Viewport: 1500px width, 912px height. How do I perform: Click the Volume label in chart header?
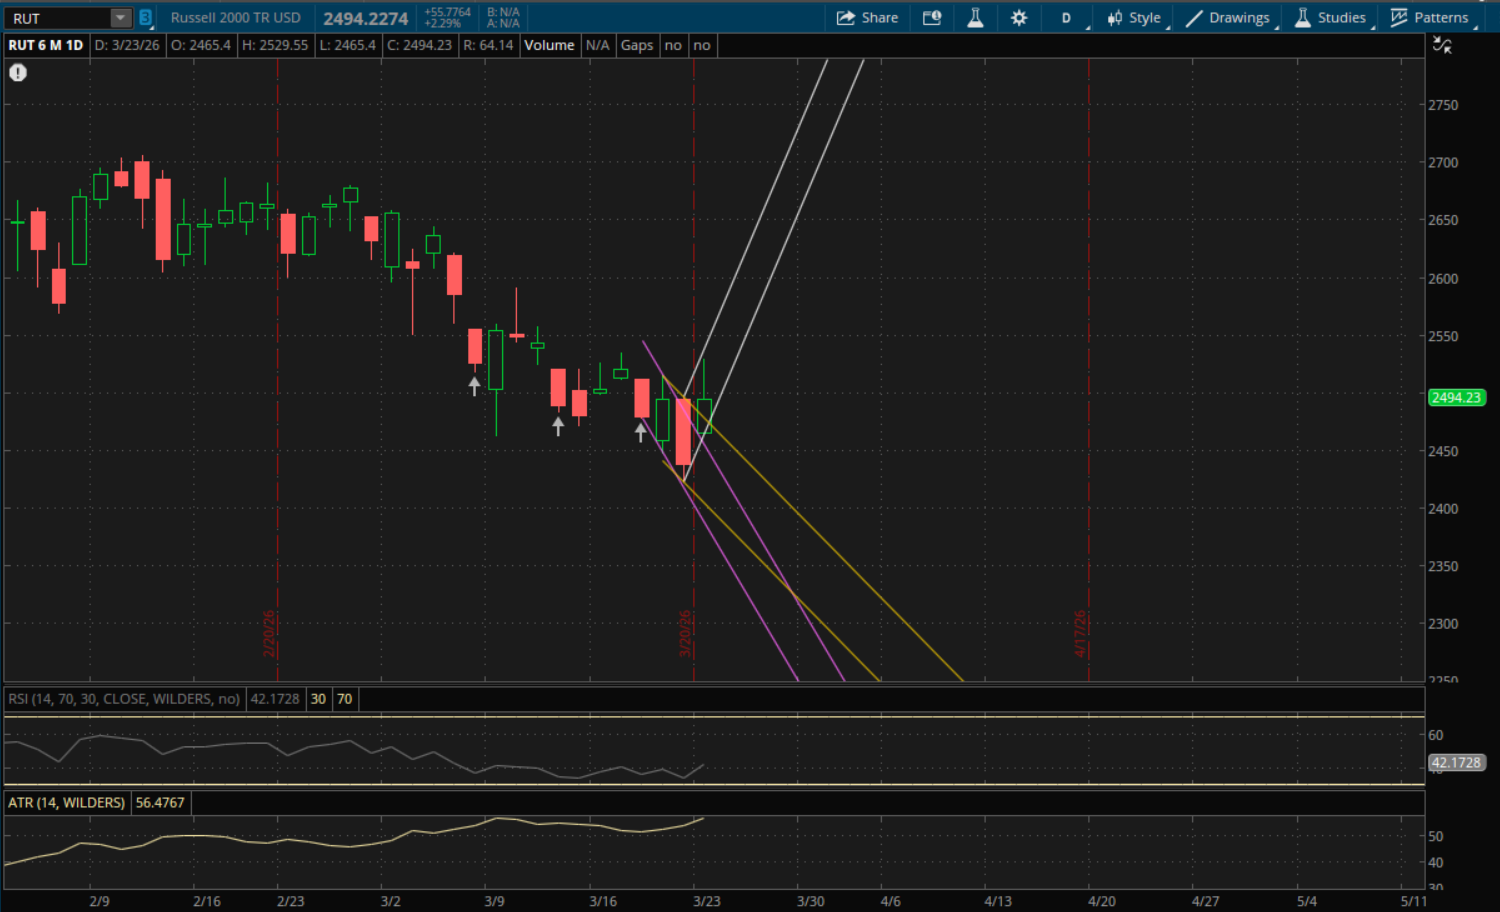click(x=549, y=45)
